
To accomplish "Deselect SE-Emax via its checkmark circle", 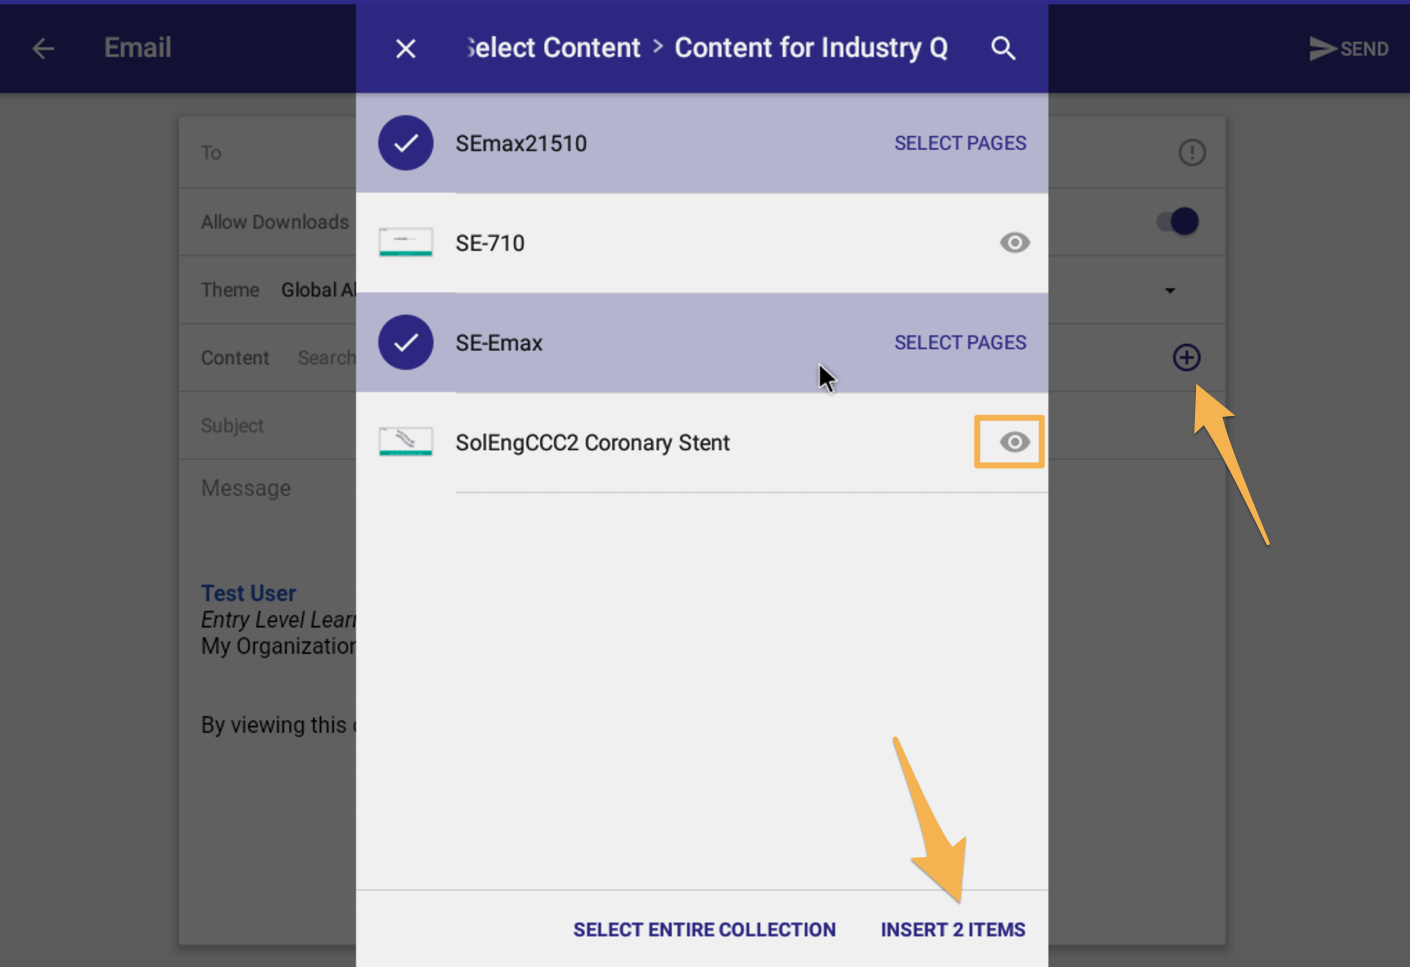I will [x=405, y=342].
